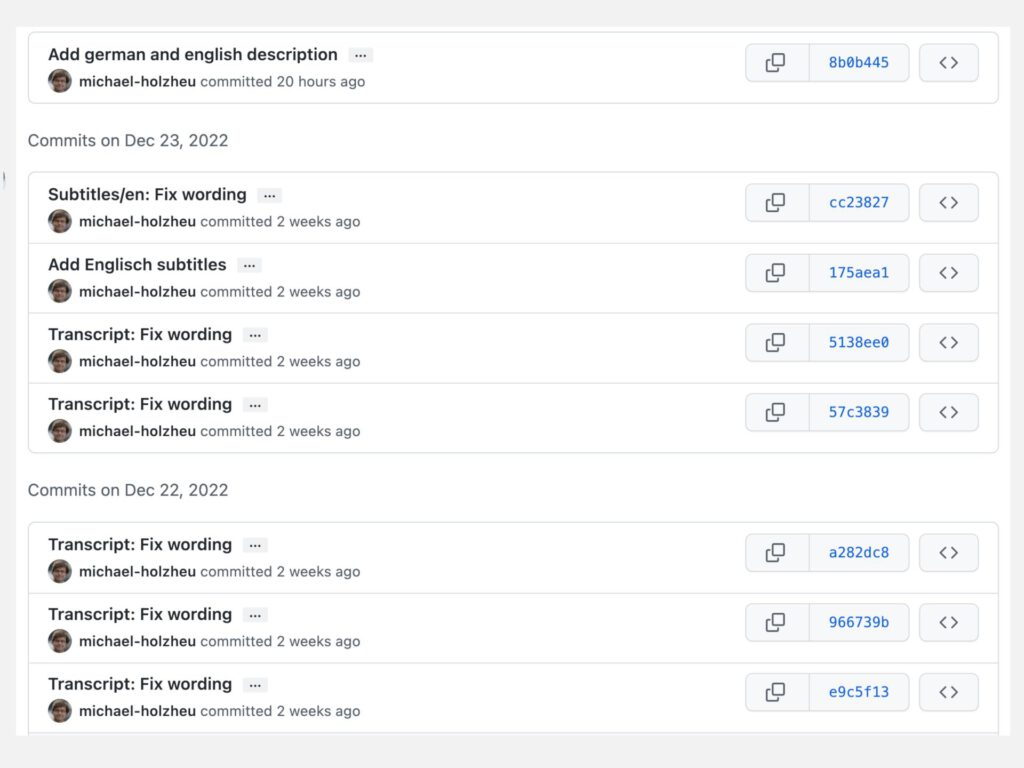
Task: Open commit hash link e9c5f13
Action: coord(859,692)
